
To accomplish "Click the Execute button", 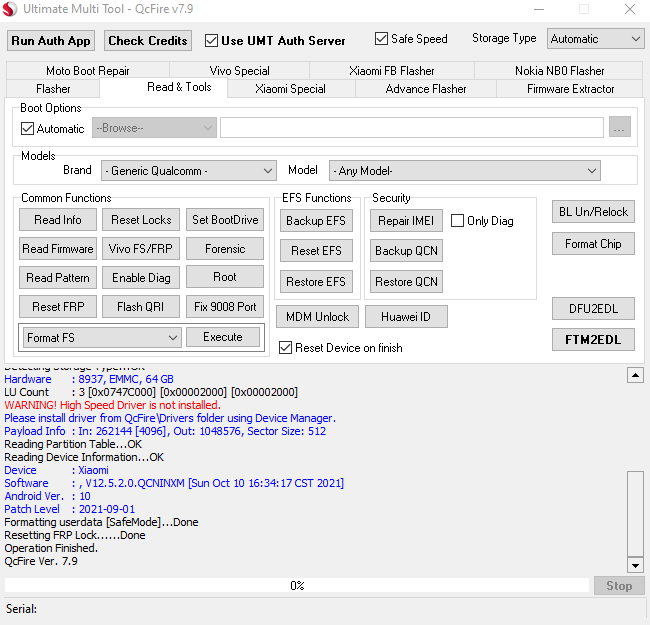I will click(223, 337).
